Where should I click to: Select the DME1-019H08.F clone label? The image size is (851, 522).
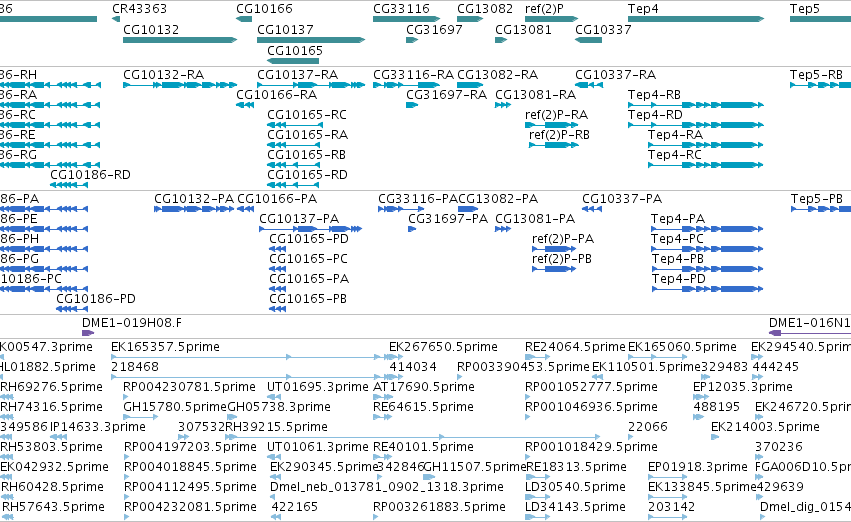point(132,323)
